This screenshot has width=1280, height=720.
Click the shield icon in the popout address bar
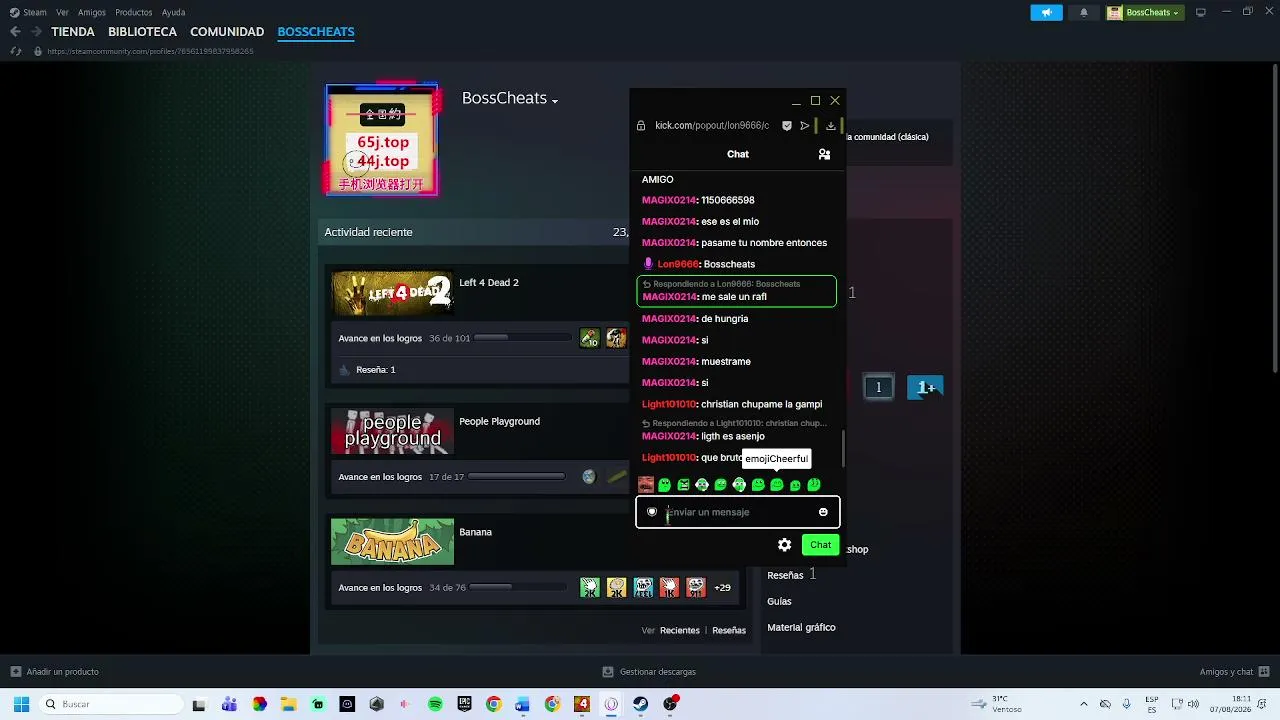click(787, 126)
